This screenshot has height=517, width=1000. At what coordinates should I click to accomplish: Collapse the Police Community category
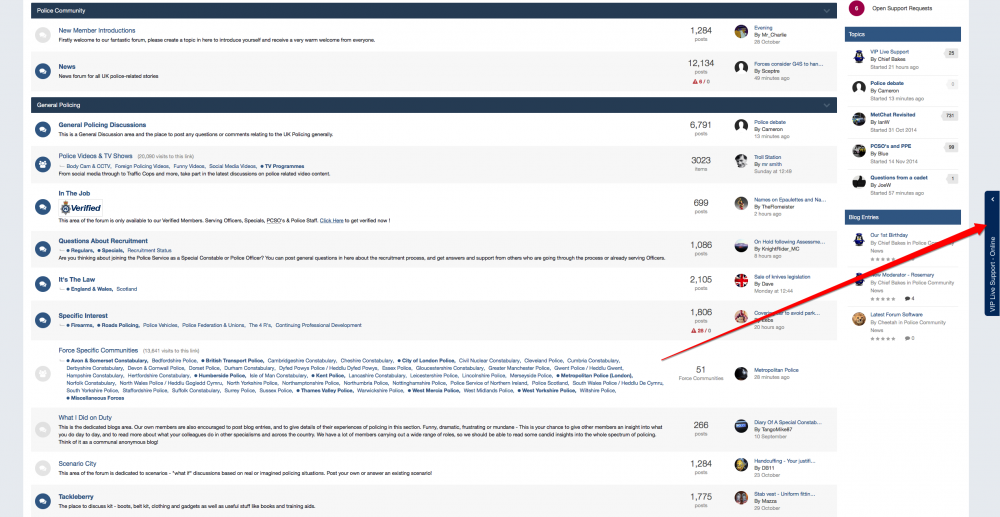pyautogui.click(x=827, y=11)
